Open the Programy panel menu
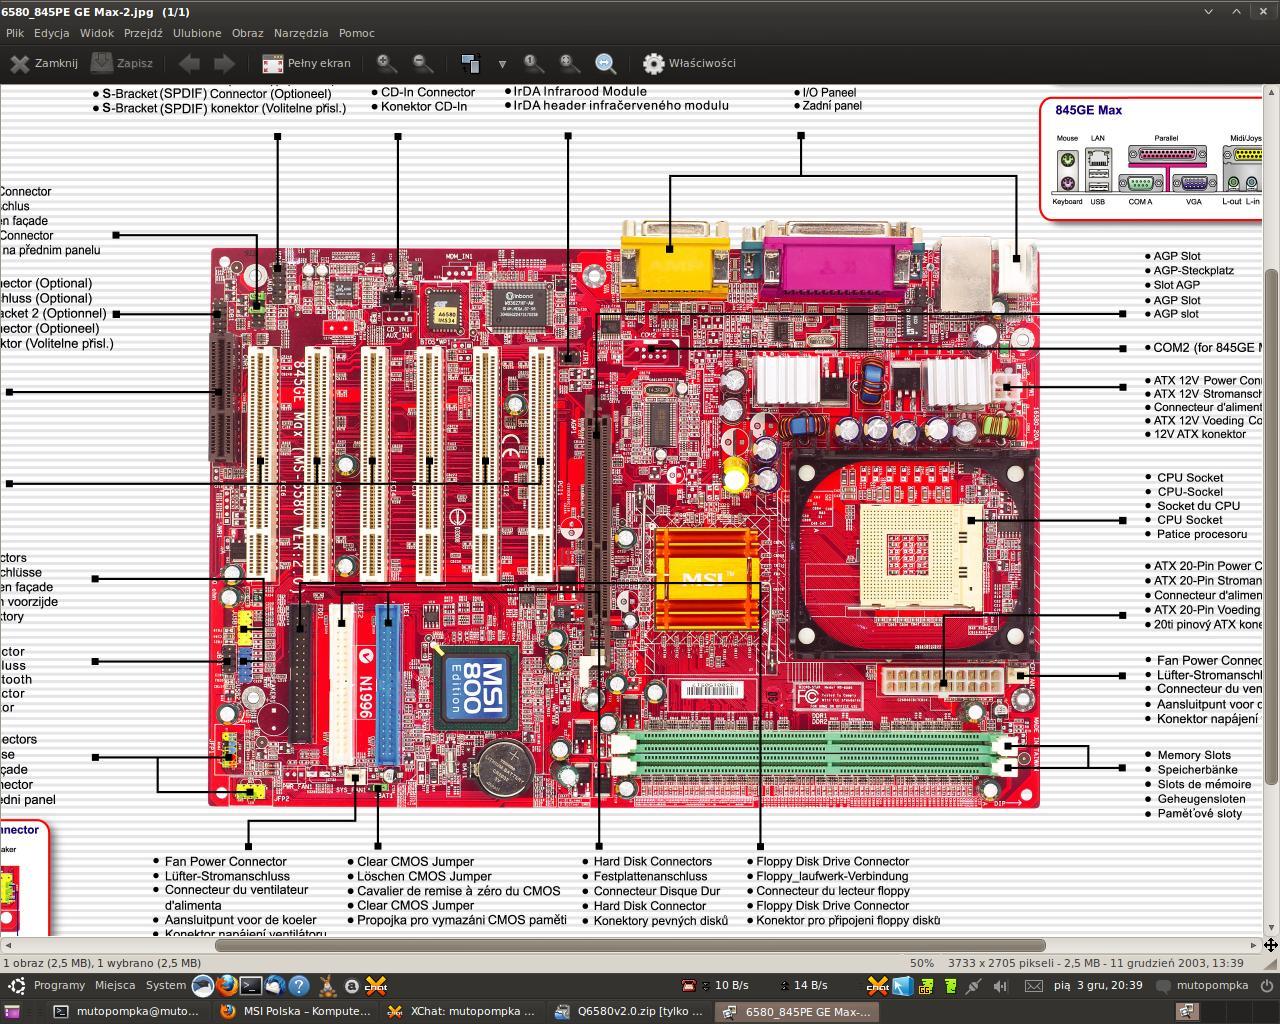This screenshot has width=1280, height=1024. [59, 985]
